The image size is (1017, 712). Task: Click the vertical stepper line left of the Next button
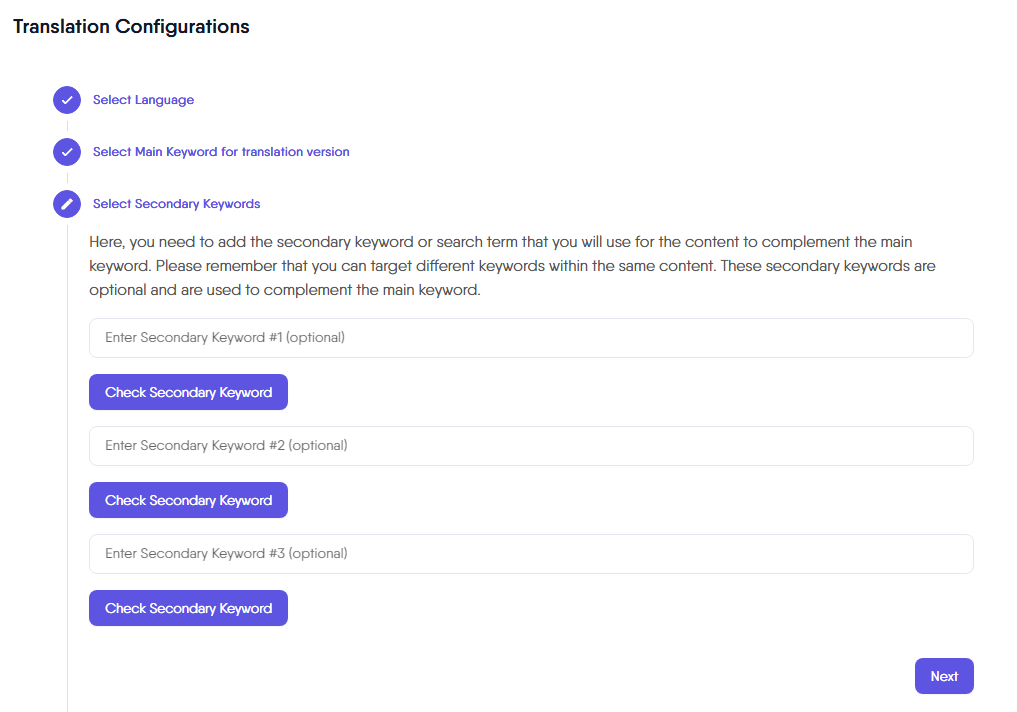(67, 676)
